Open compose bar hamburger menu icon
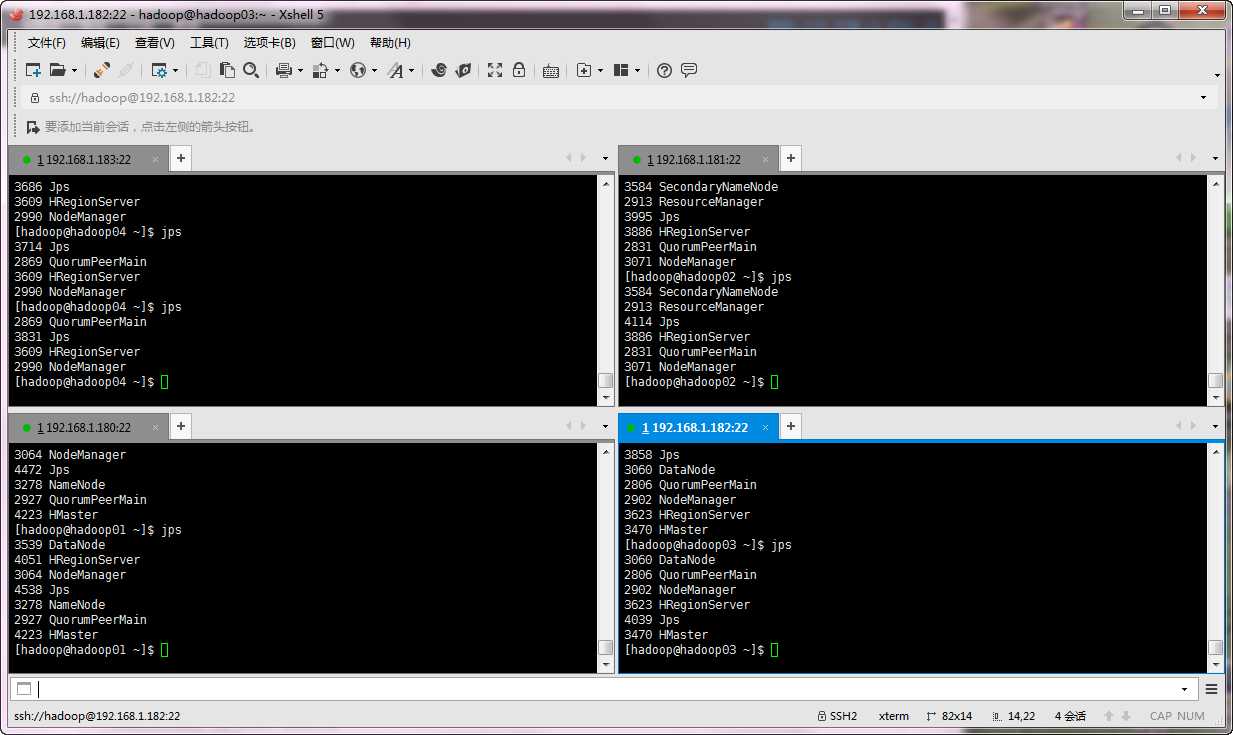The height and width of the screenshot is (735, 1233). click(x=1211, y=689)
